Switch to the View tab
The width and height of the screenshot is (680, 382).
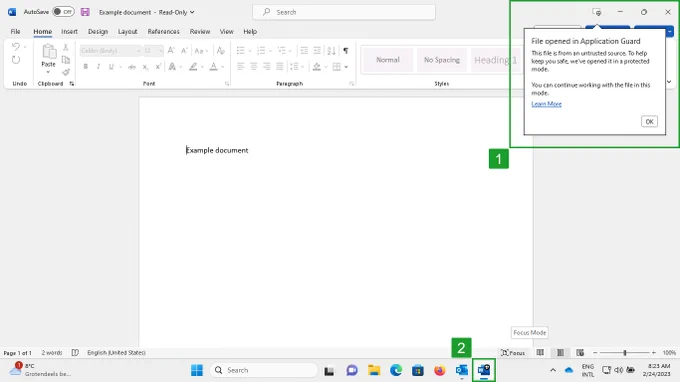tap(226, 32)
